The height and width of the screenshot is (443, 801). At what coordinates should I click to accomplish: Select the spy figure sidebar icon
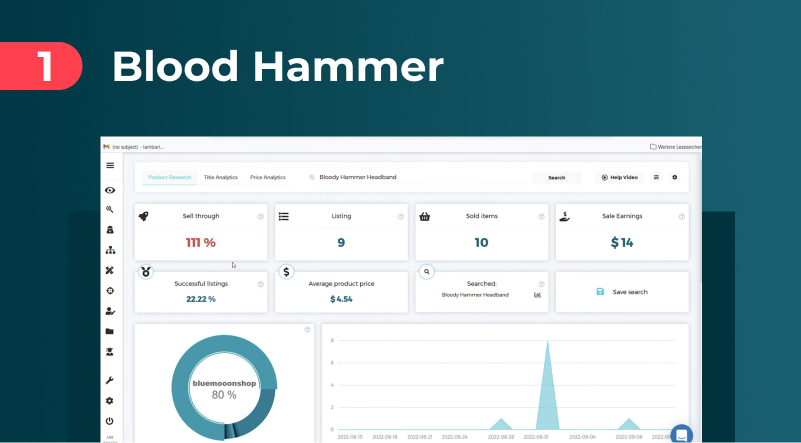110,230
